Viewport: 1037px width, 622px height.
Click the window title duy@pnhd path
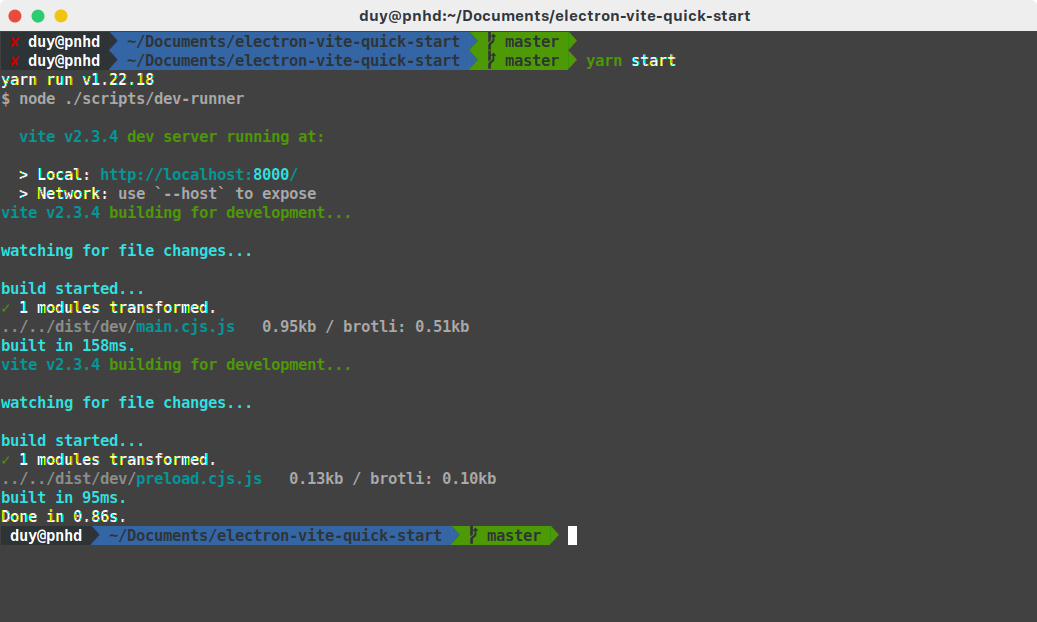pos(554,16)
